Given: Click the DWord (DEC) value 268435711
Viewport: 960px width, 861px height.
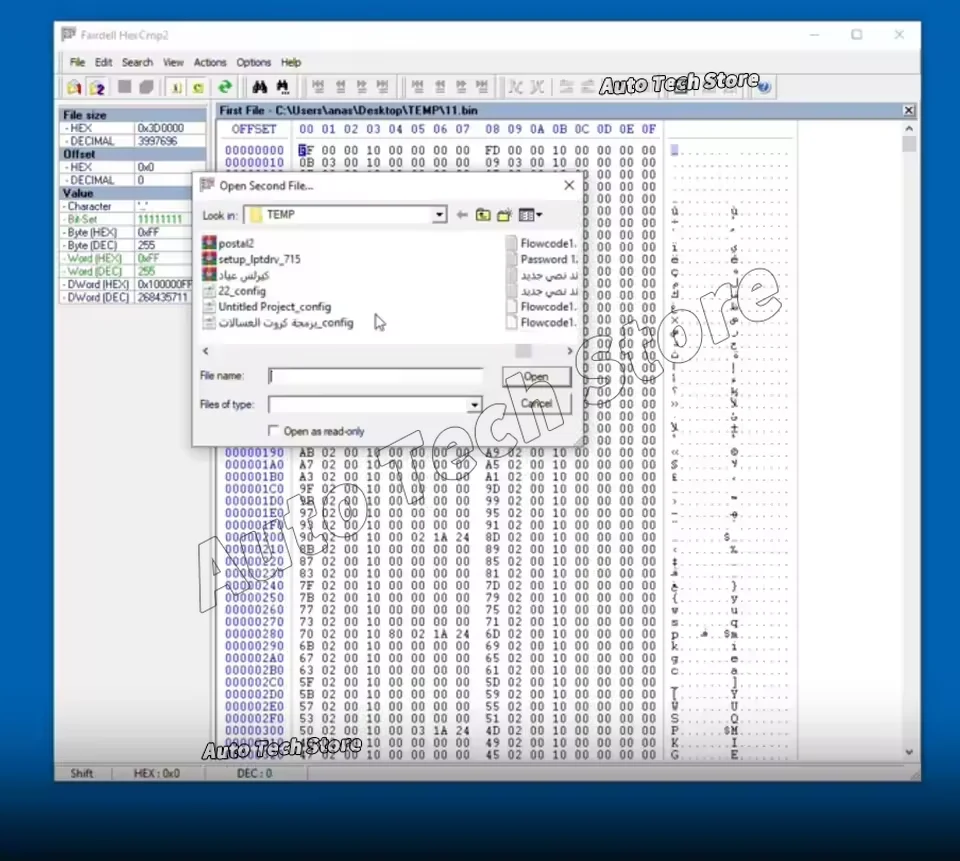Looking at the screenshot, I should coord(163,297).
